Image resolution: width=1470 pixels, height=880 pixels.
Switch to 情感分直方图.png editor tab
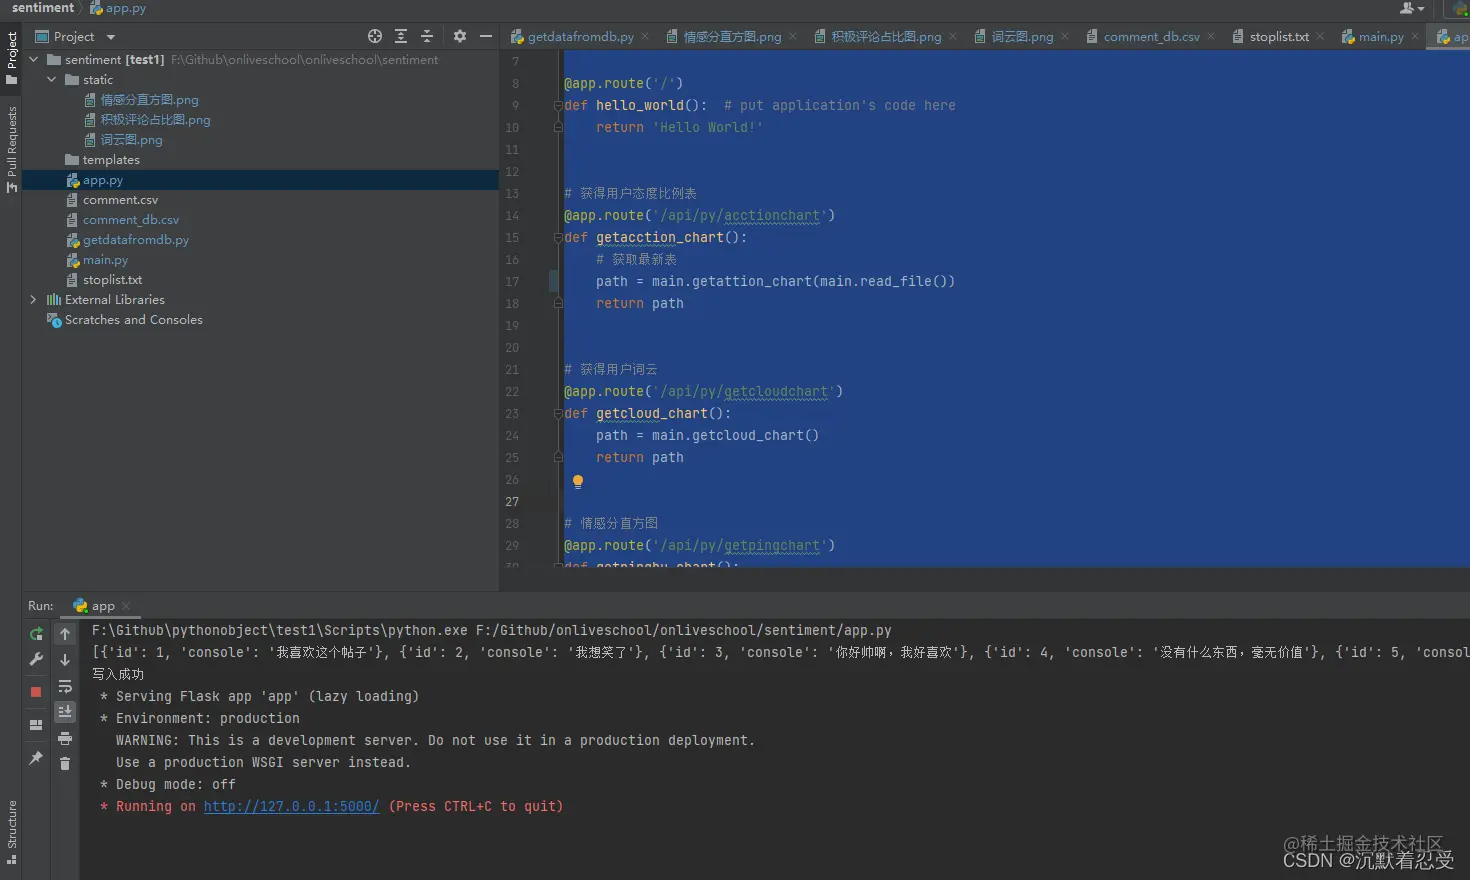(732, 37)
